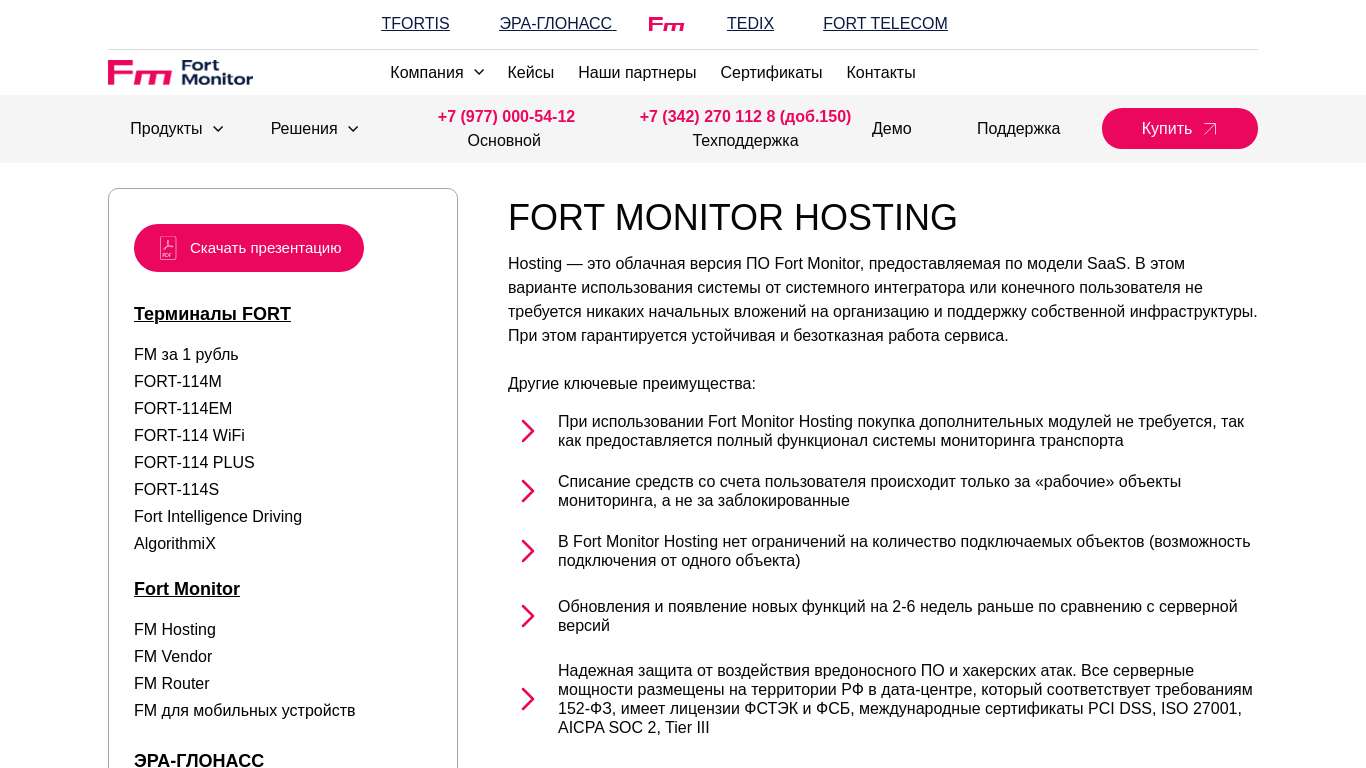Image resolution: width=1366 pixels, height=768 pixels.
Task: Click the pink chevron bullet beside the first advantage
Action: 528,431
